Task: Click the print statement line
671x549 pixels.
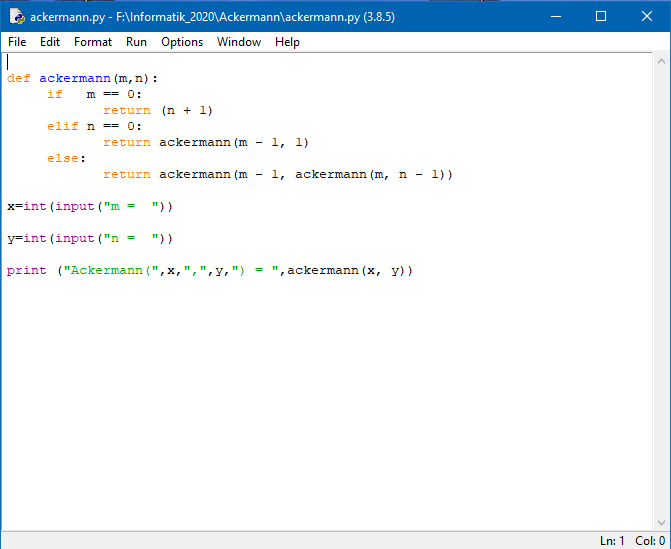Action: tap(209, 270)
